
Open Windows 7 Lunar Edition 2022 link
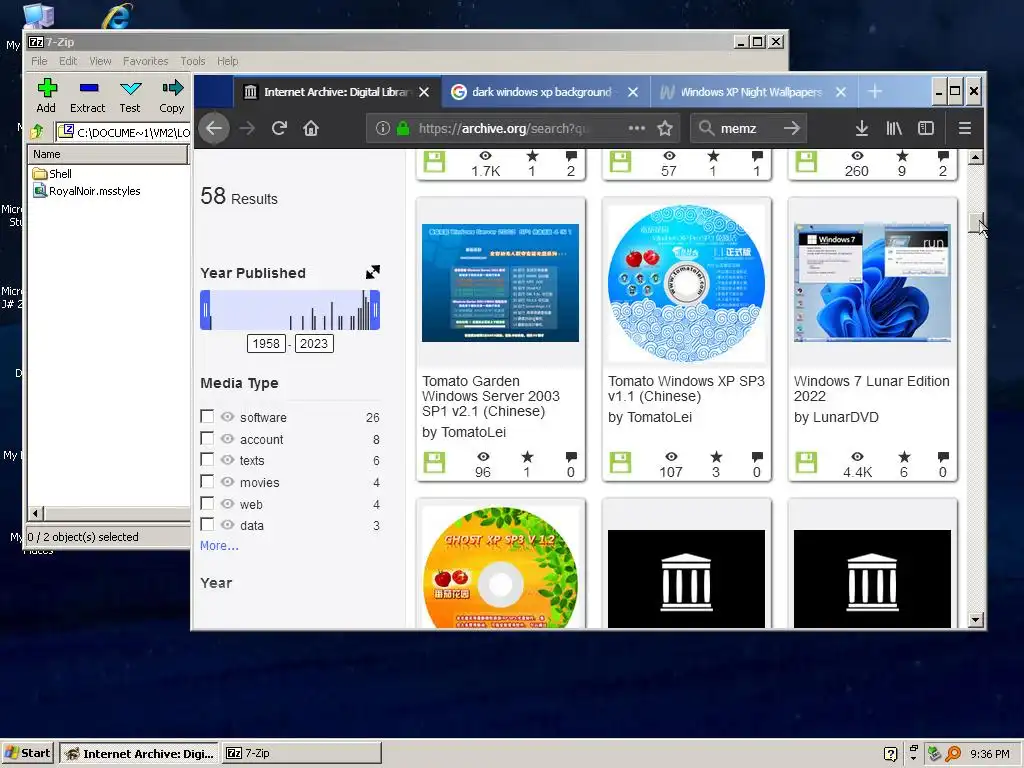pos(871,389)
